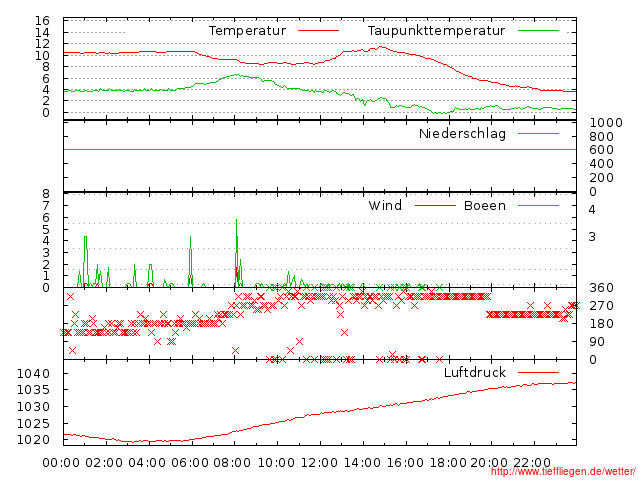Click the 10:00 time axis label

pyautogui.click(x=276, y=462)
